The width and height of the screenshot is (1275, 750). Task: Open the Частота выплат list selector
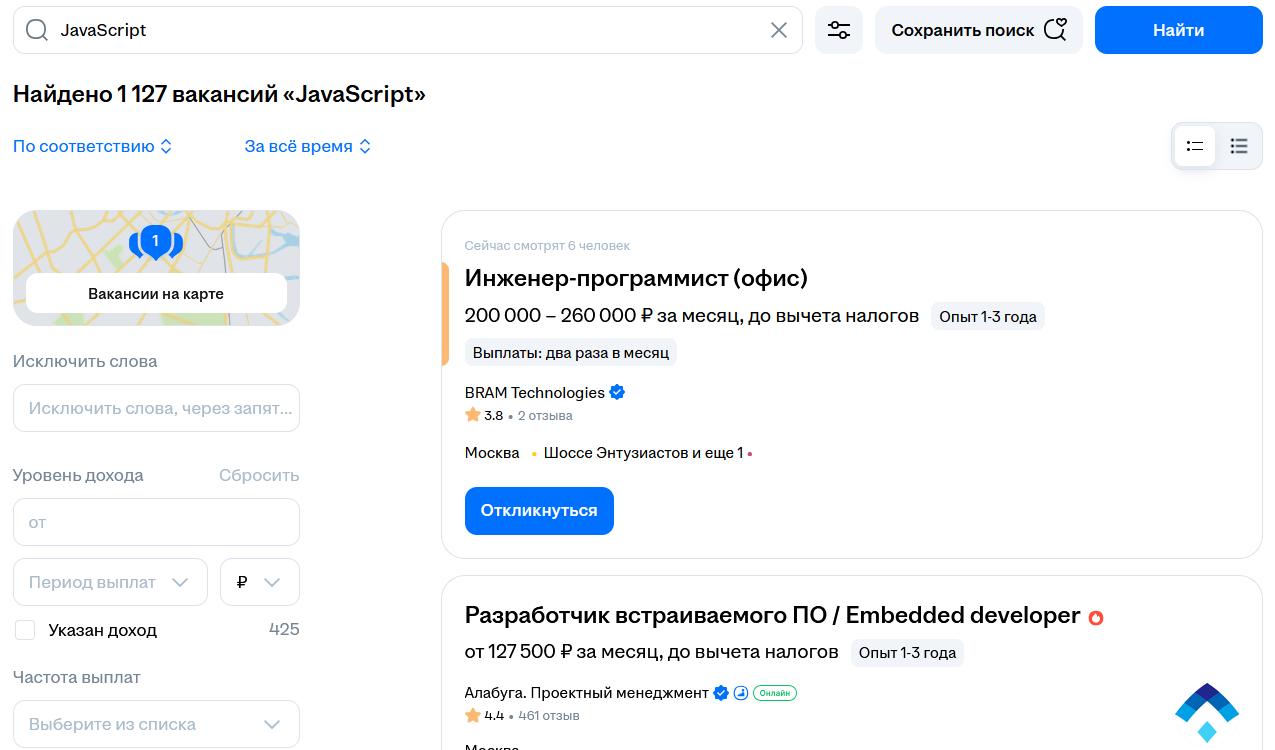coord(156,723)
